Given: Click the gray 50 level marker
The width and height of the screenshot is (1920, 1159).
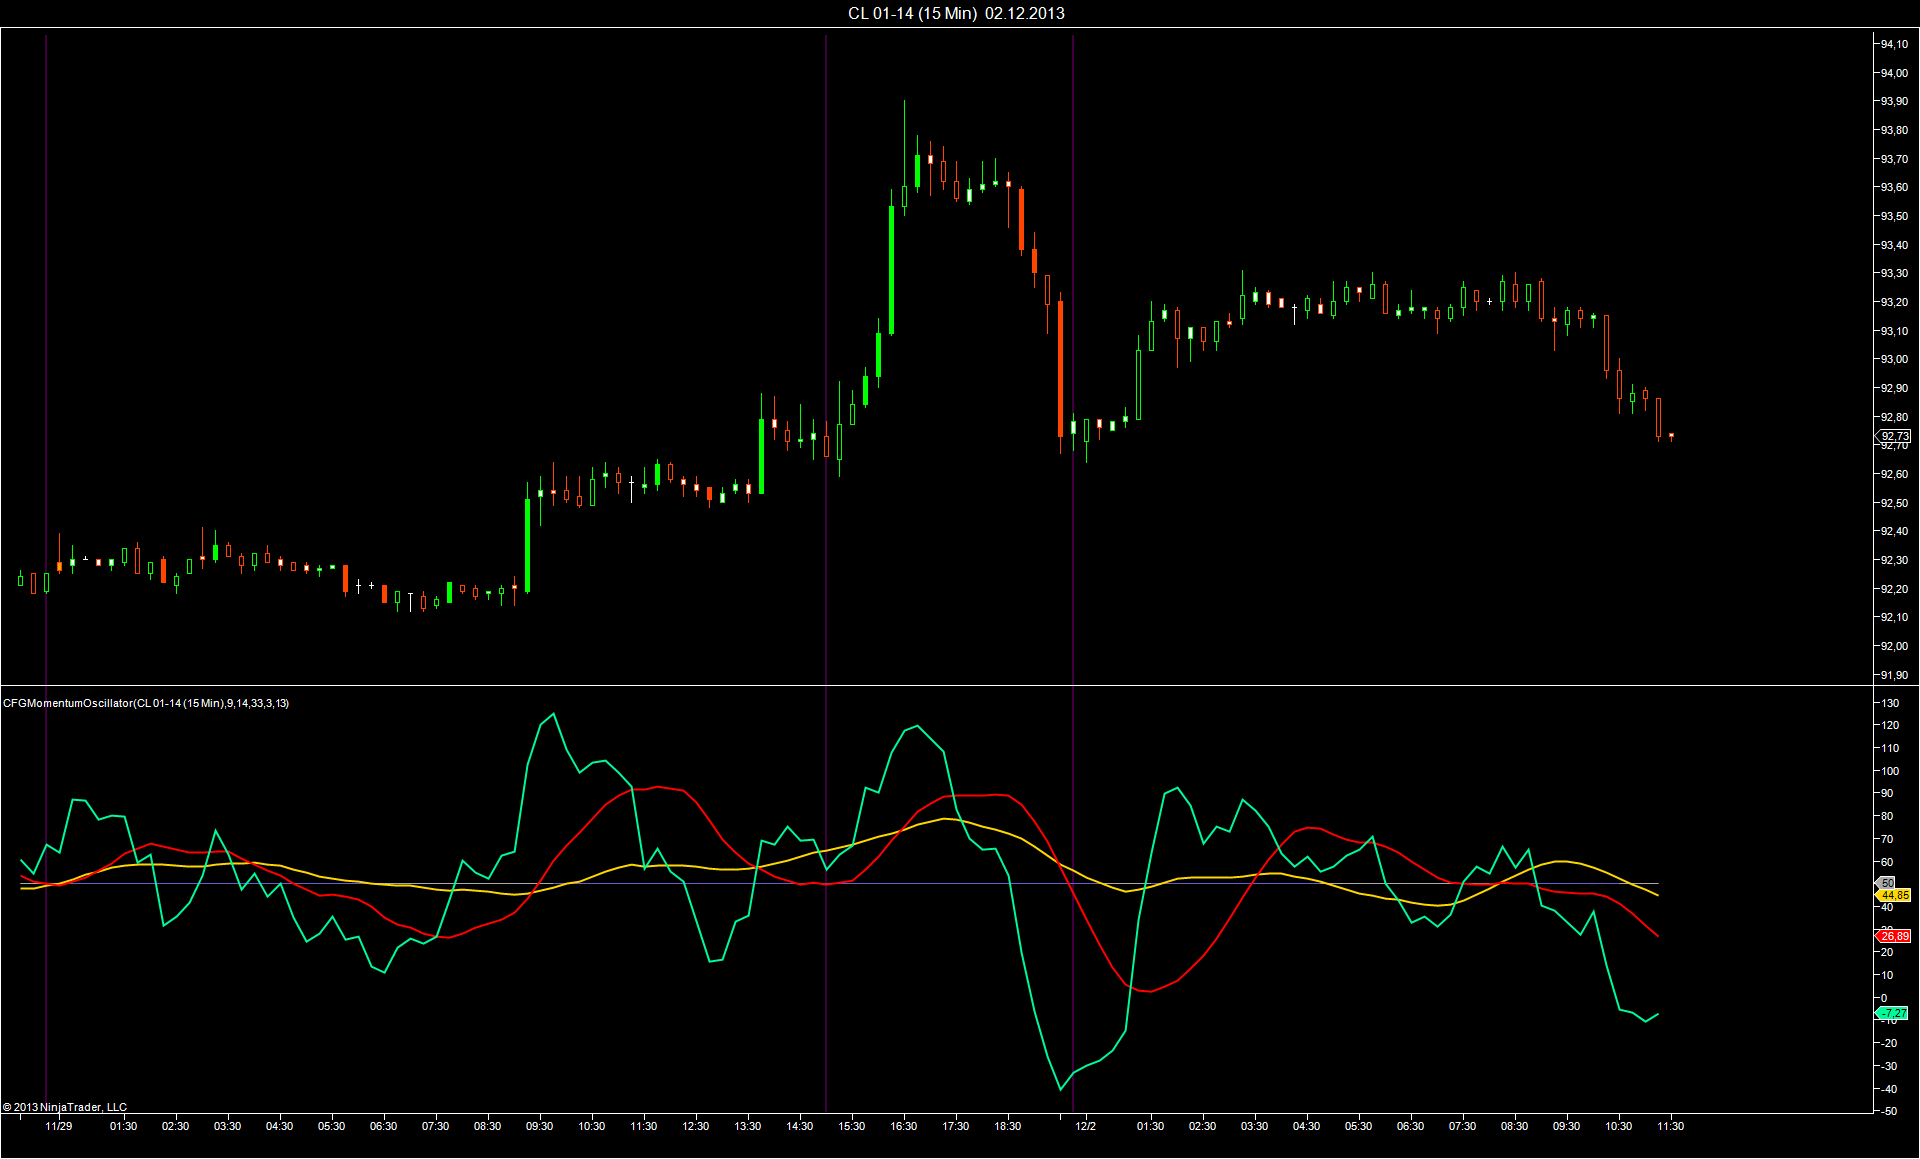Looking at the screenshot, I should pos(1887,883).
